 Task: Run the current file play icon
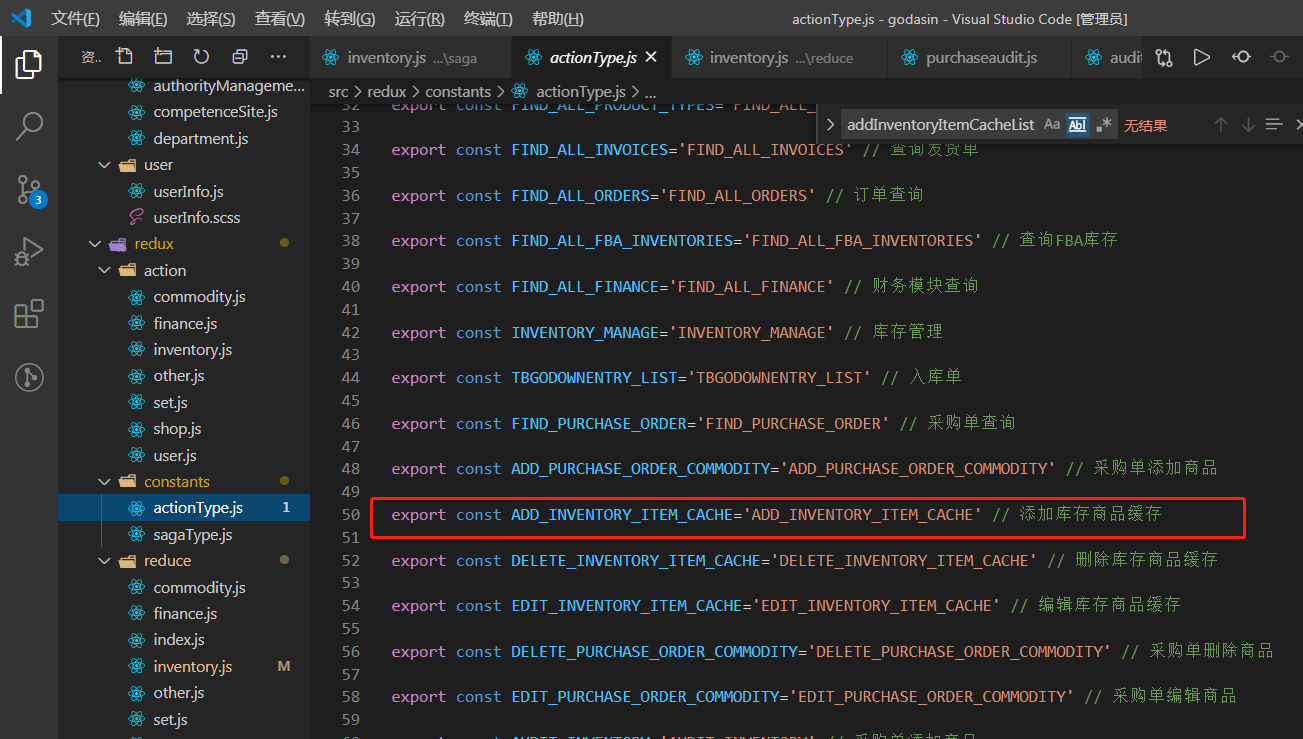[1202, 58]
